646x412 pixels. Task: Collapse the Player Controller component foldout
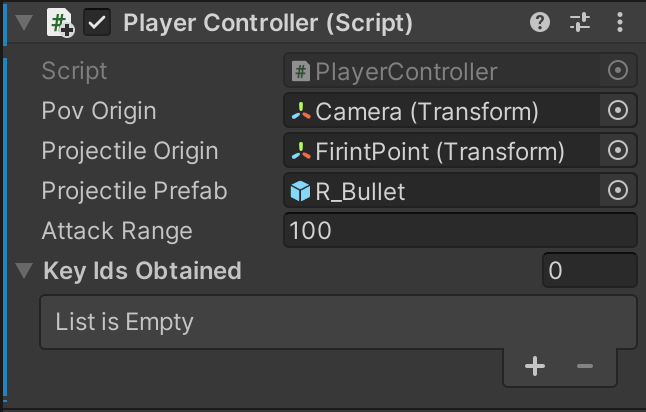pyautogui.click(x=24, y=23)
